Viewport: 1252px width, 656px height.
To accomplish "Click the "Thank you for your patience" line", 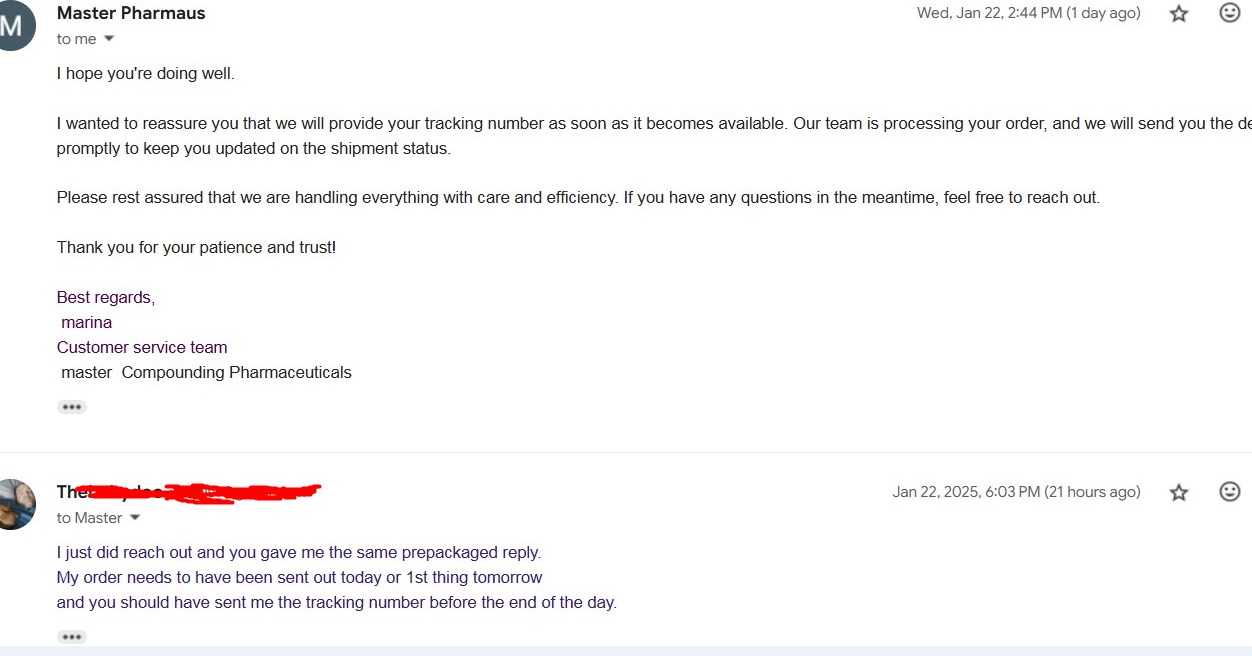I will 196,247.
